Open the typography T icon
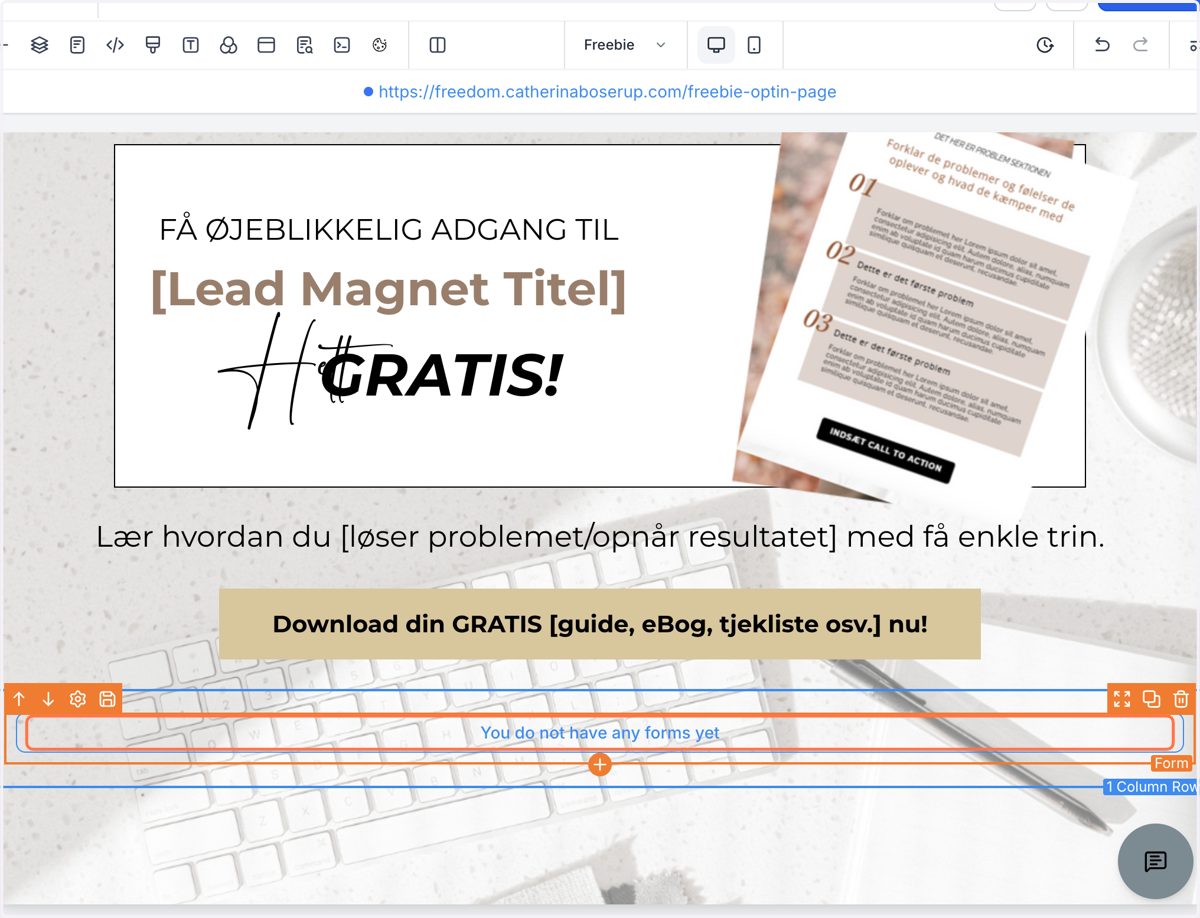 (191, 45)
